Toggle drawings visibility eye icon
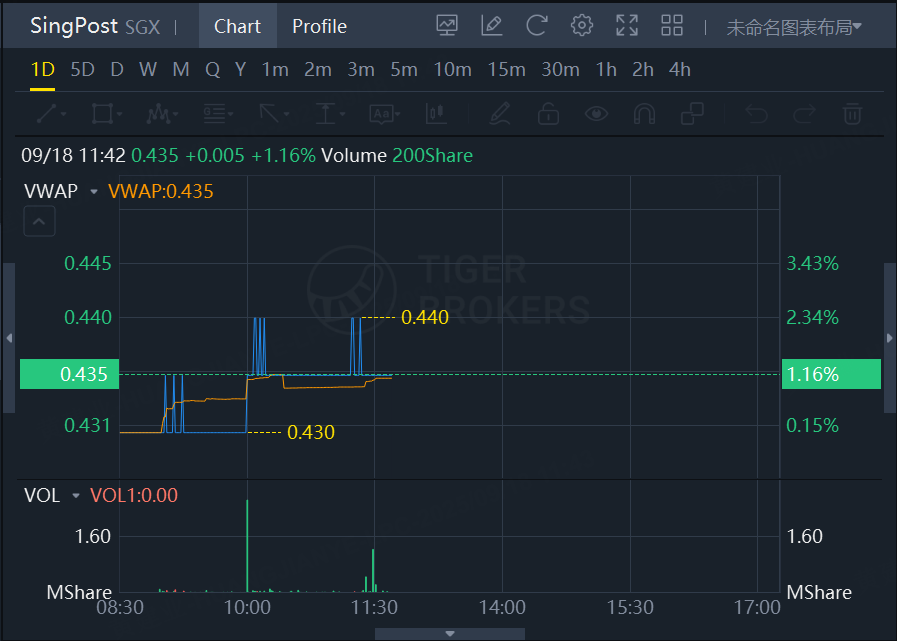This screenshot has height=641, width=897. point(596,113)
